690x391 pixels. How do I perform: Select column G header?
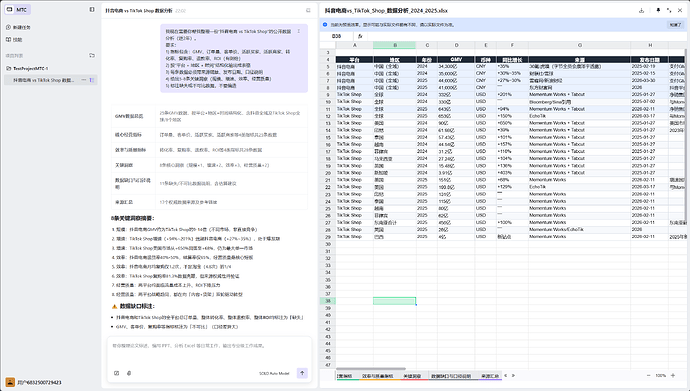pyautogui.click(x=580, y=45)
